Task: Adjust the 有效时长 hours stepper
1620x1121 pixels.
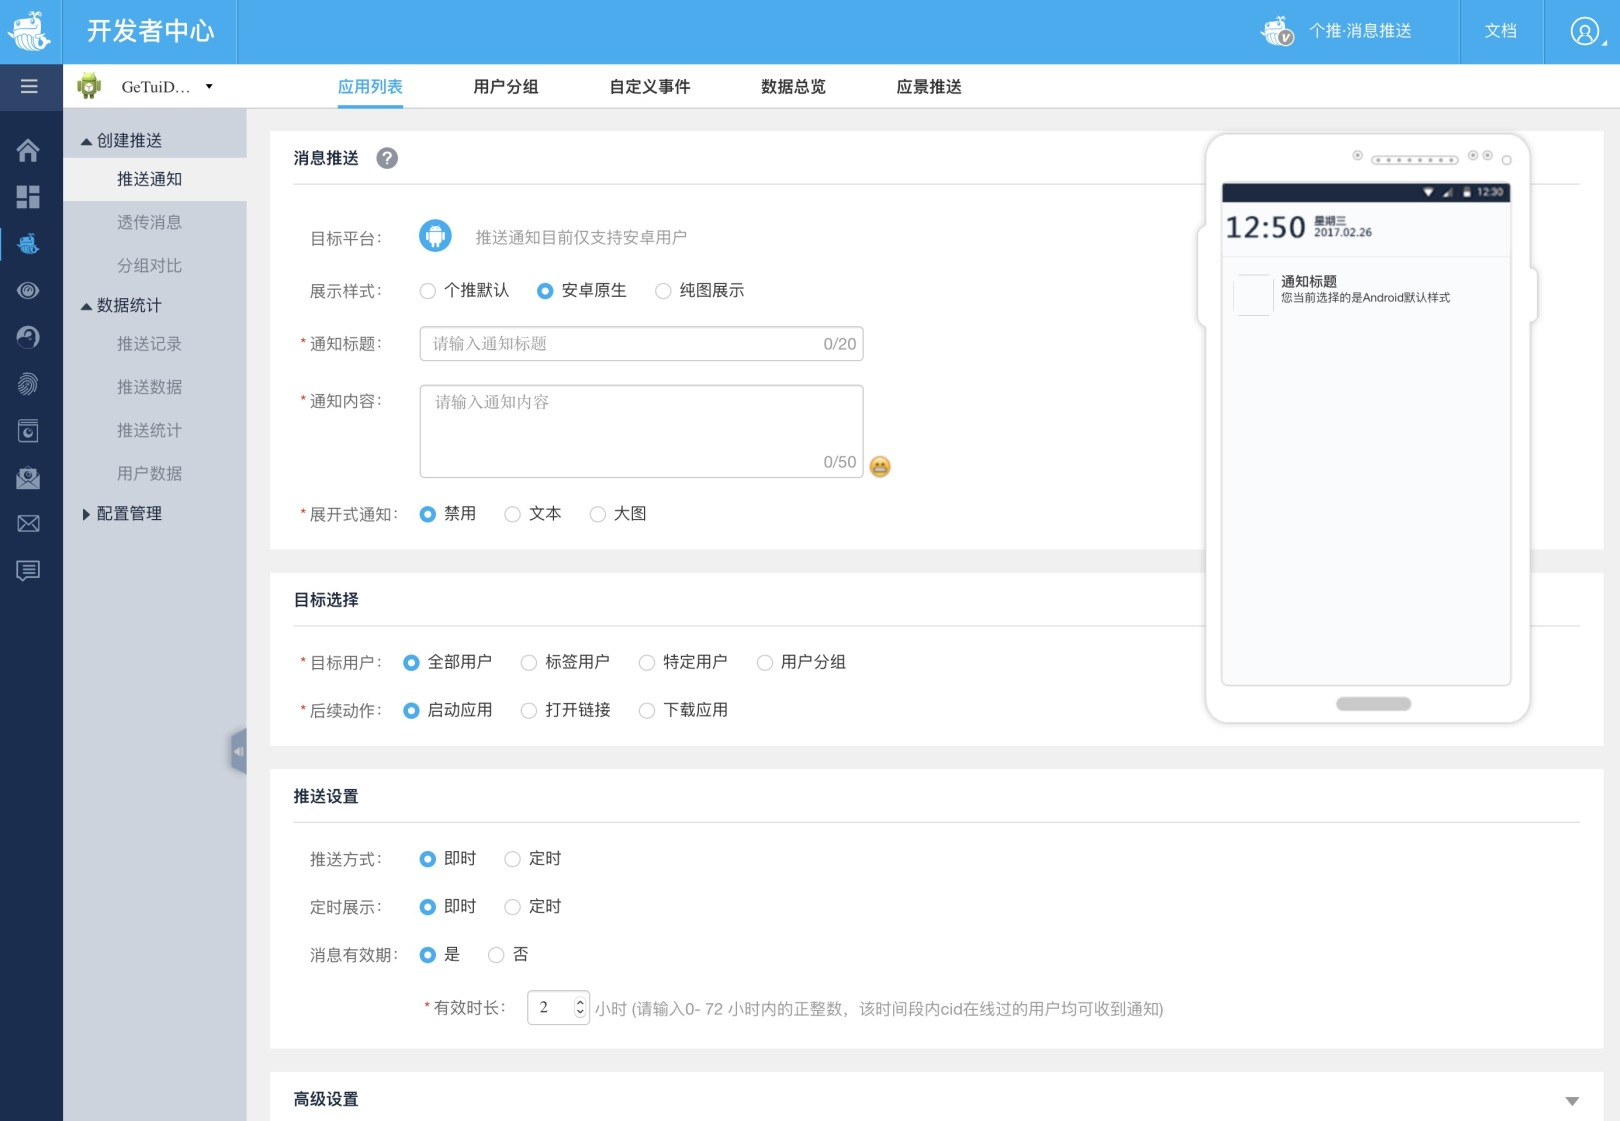Action: [x=580, y=1008]
